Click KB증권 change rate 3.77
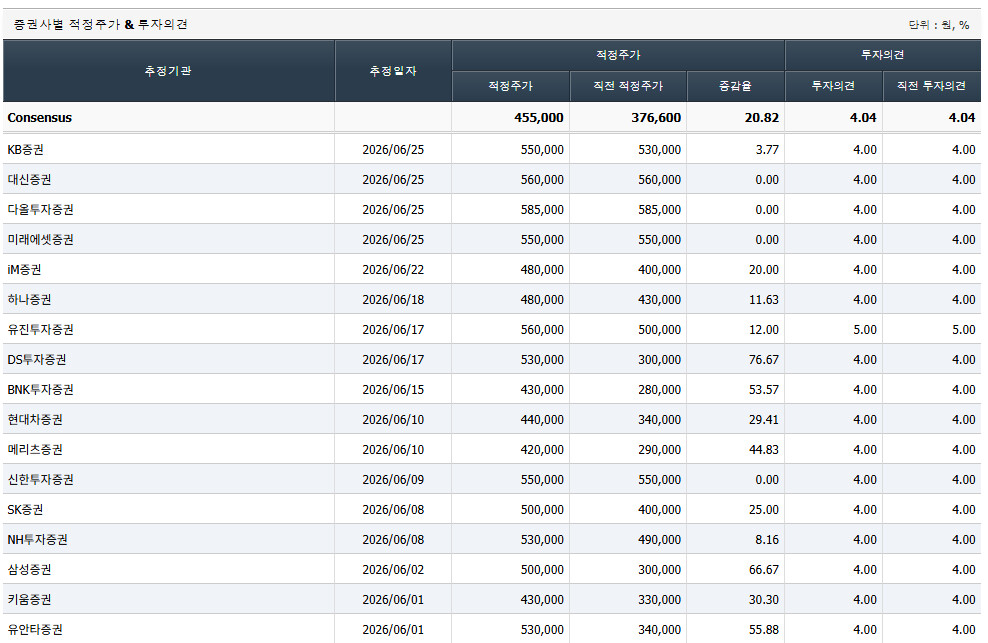The width and height of the screenshot is (988, 643). pyautogui.click(x=767, y=150)
